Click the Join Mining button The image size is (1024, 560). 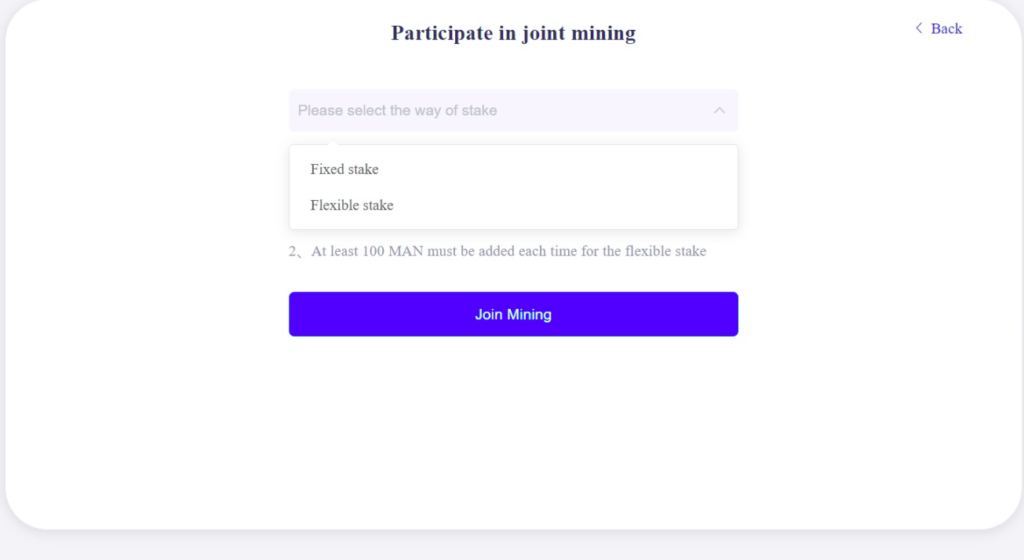[513, 314]
